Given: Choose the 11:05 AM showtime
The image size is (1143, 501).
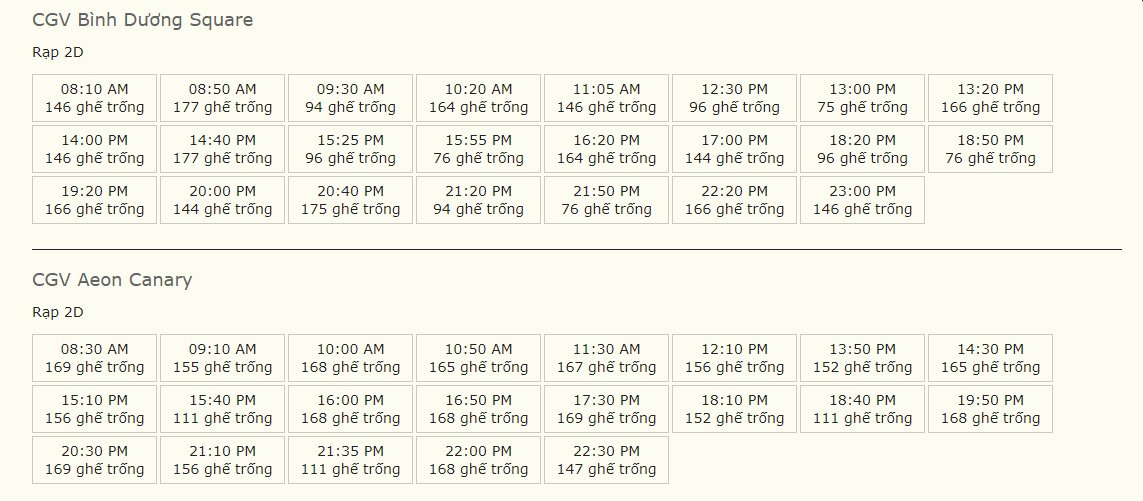Looking at the screenshot, I should coord(606,98).
